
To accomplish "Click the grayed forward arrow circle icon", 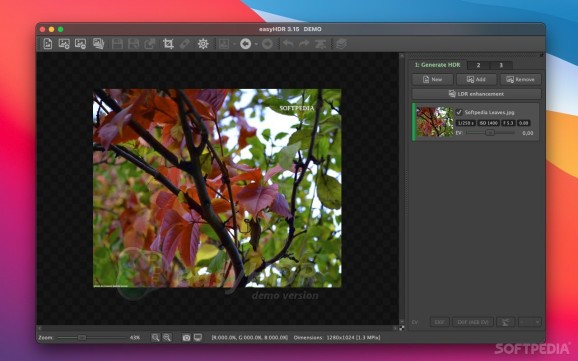I will pyautogui.click(x=267, y=44).
